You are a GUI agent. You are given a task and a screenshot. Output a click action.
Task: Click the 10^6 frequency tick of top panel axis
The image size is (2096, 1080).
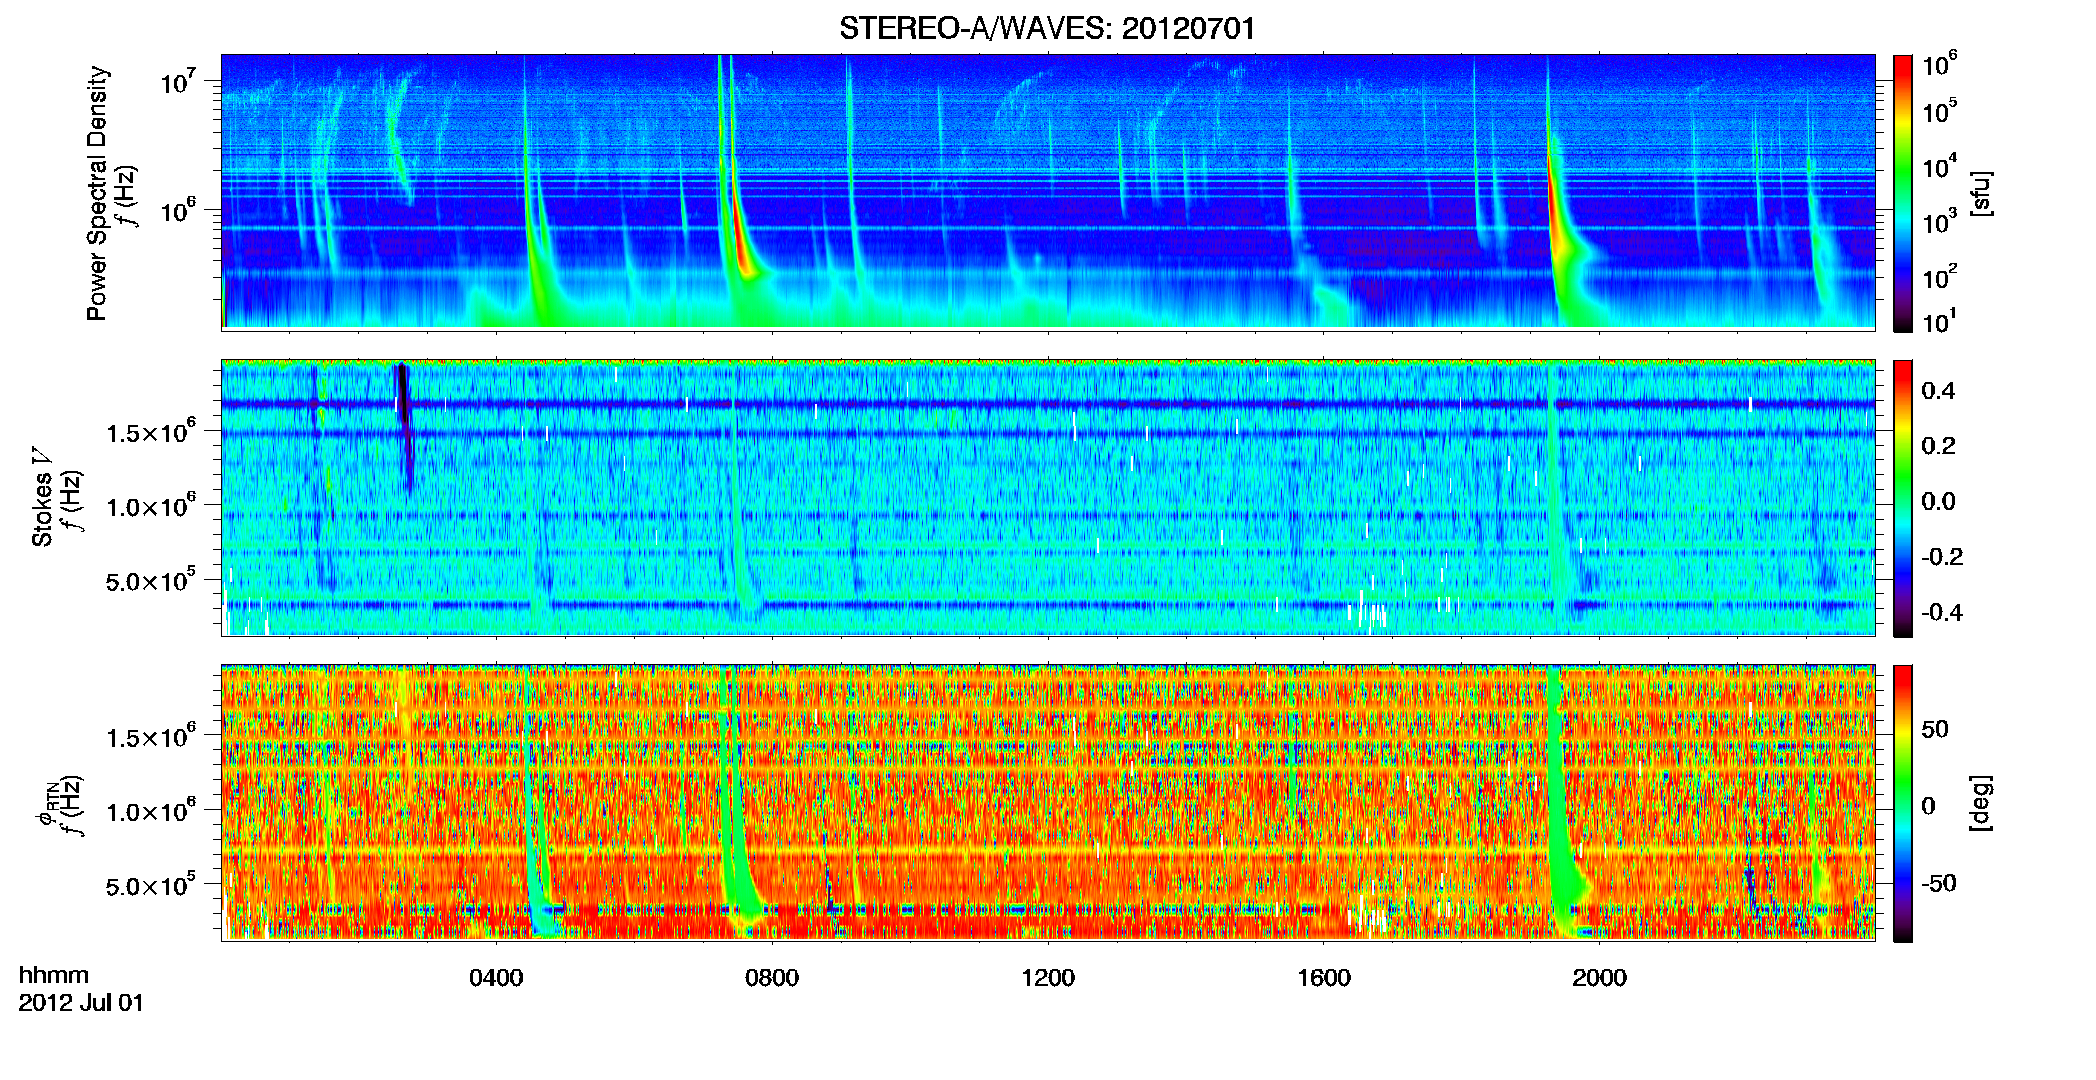[178, 210]
